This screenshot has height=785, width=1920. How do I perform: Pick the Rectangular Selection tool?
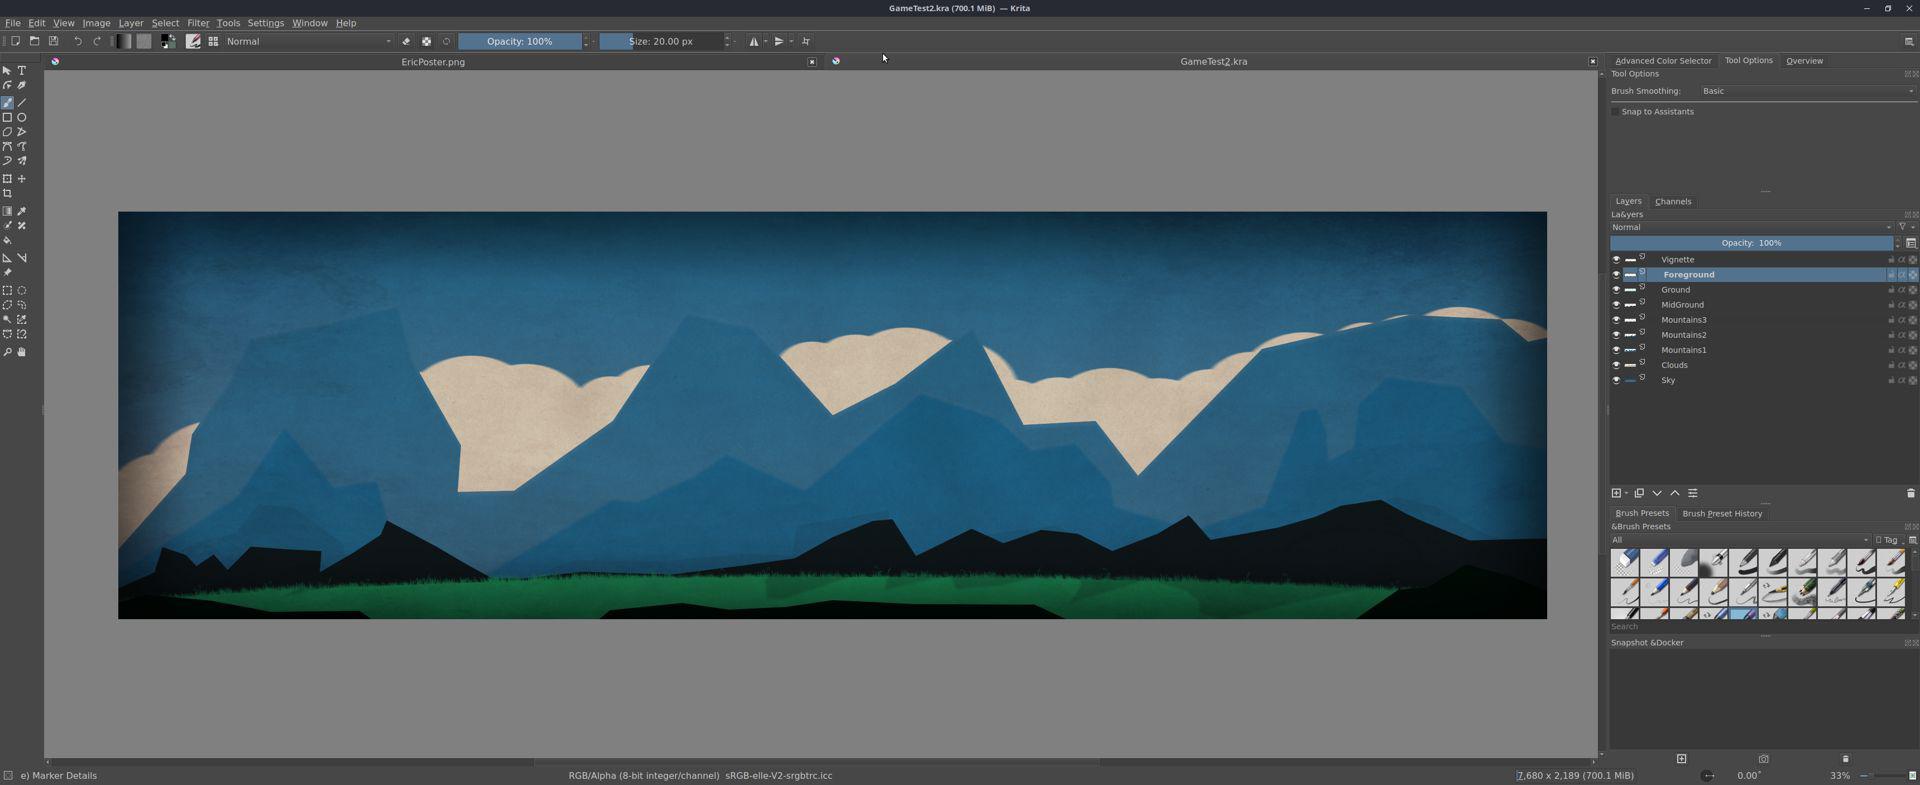[7, 290]
